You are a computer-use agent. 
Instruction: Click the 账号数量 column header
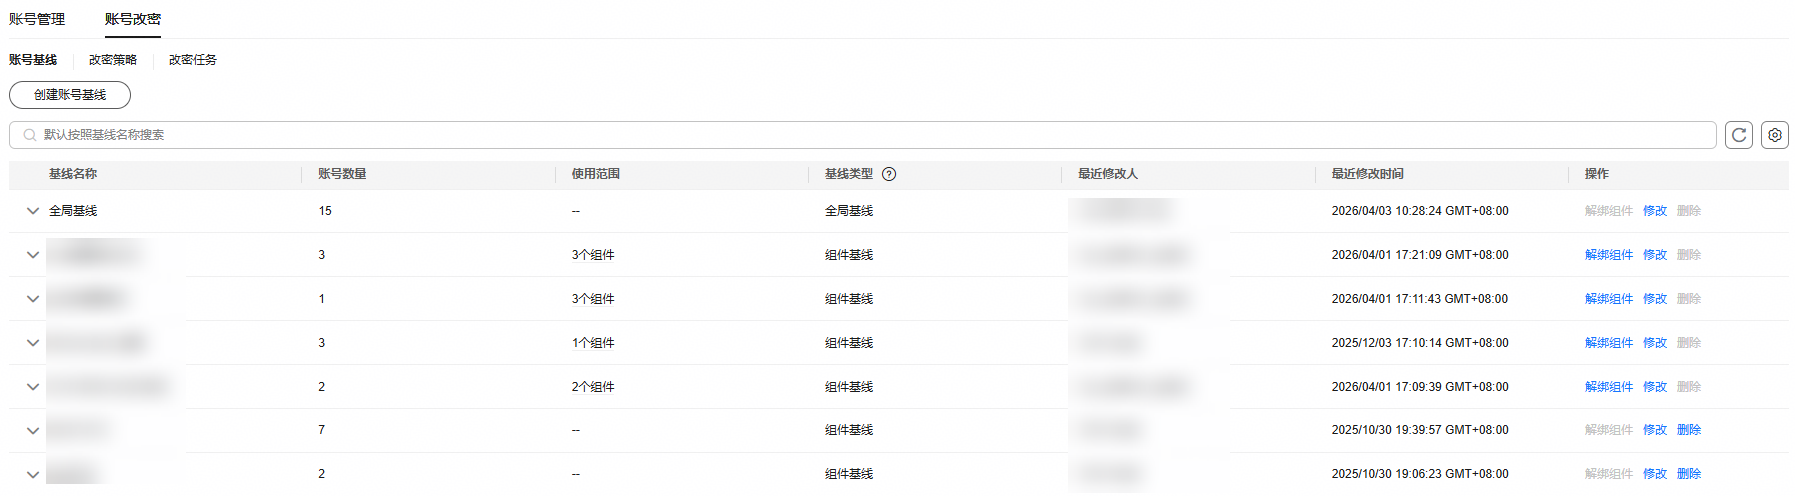tap(342, 174)
